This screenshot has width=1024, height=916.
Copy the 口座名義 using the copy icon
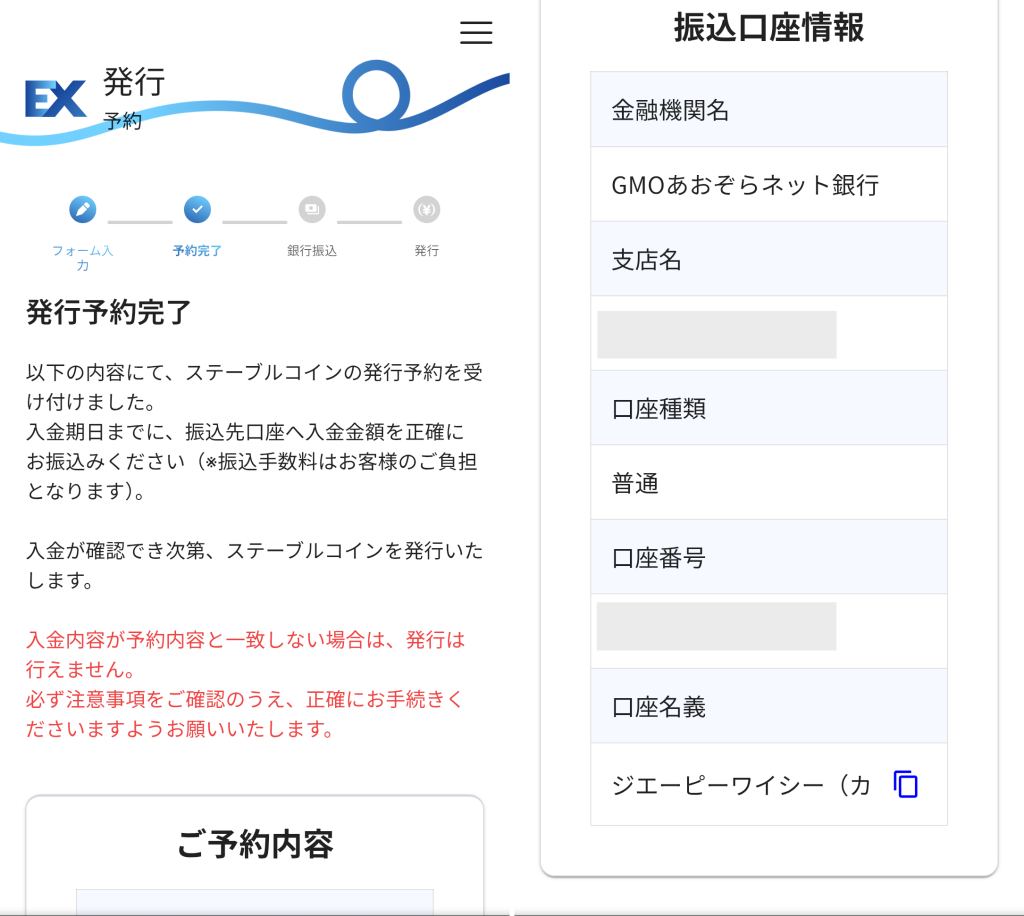pyautogui.click(x=905, y=785)
